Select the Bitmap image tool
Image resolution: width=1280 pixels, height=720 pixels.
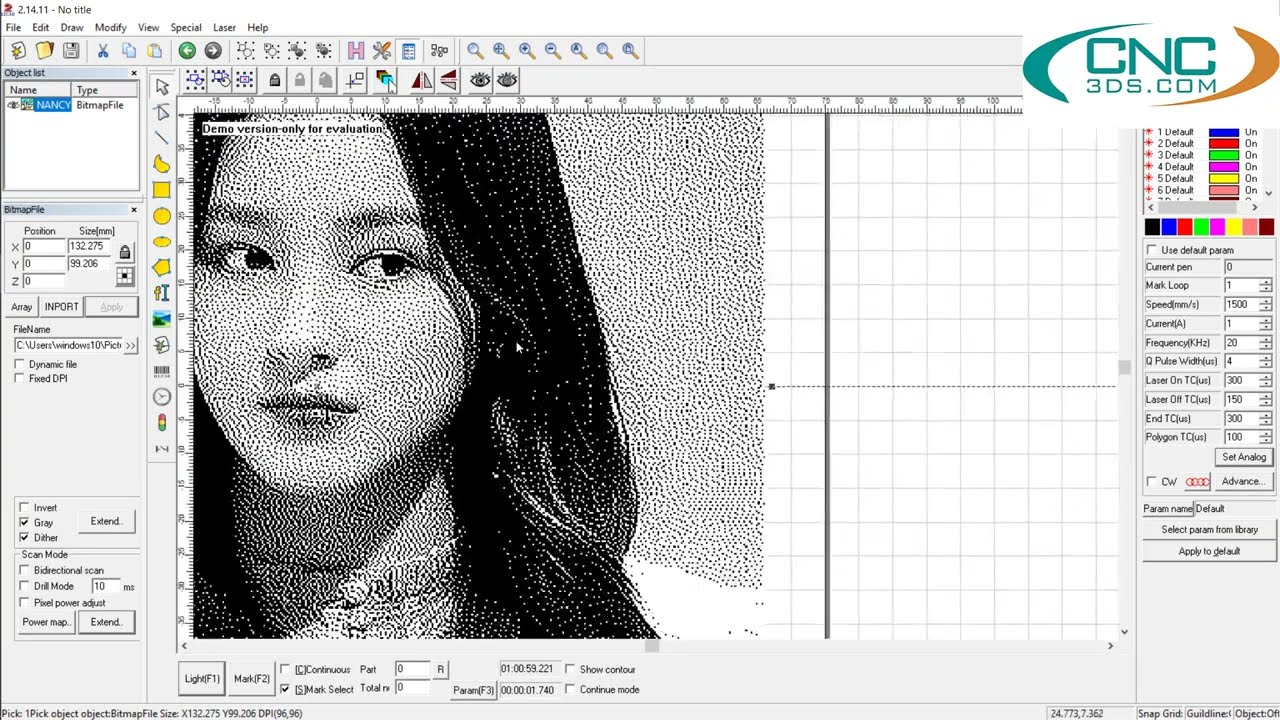pos(162,320)
